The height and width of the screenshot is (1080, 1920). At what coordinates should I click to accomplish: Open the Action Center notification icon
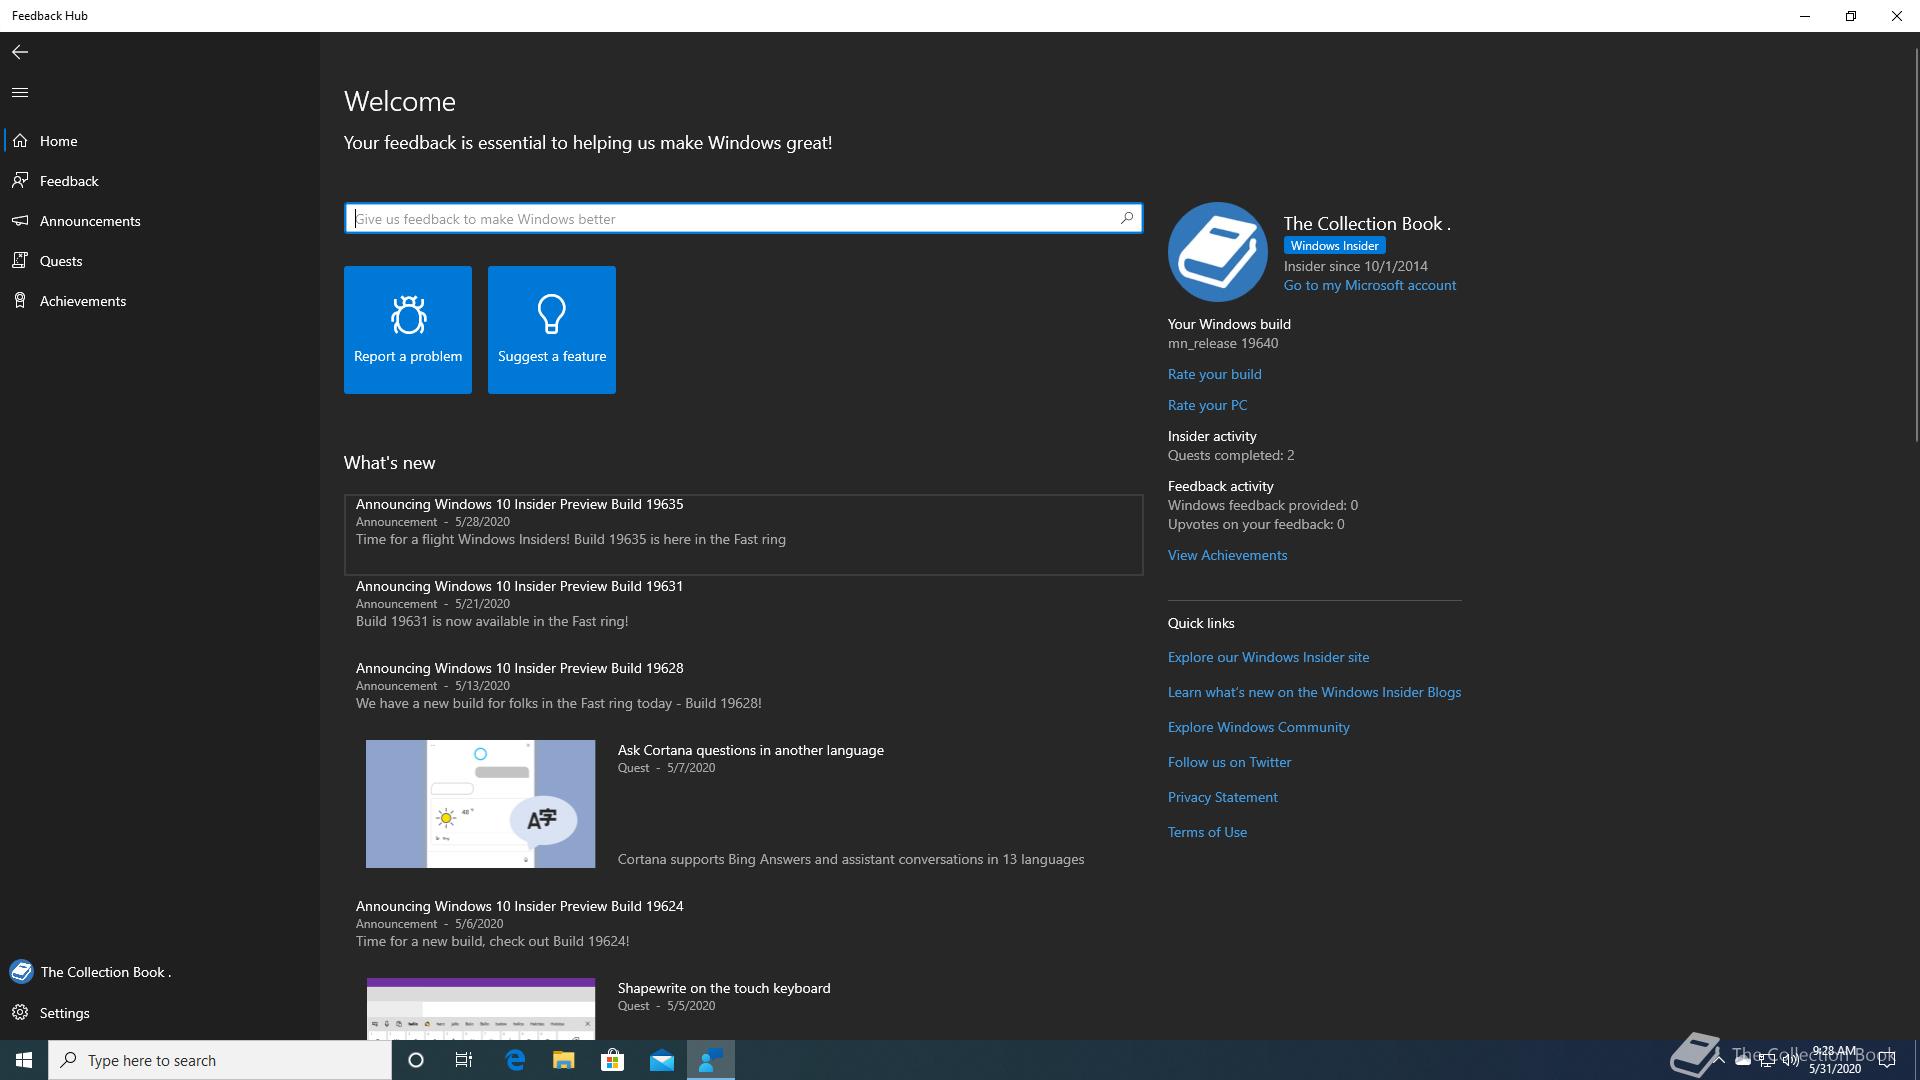click(x=1887, y=1060)
